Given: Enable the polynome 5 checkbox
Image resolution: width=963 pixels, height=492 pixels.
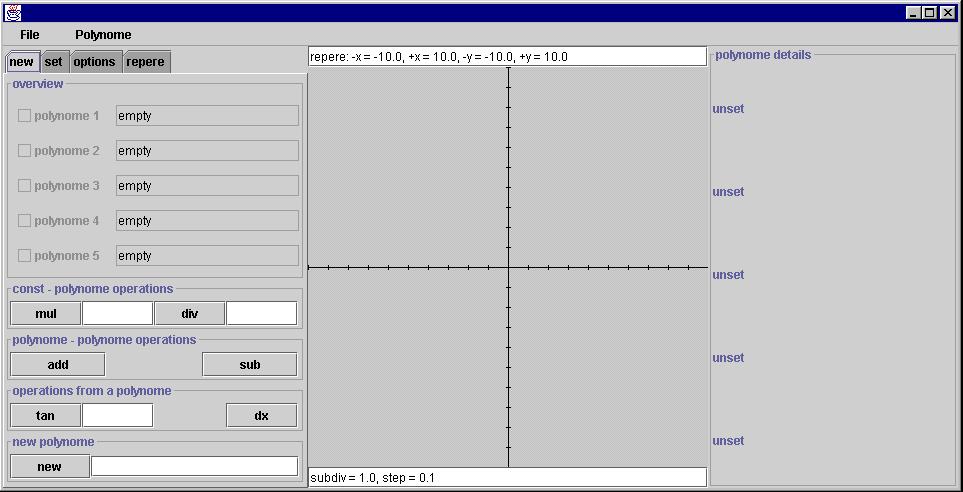Looking at the screenshot, I should 25,256.
